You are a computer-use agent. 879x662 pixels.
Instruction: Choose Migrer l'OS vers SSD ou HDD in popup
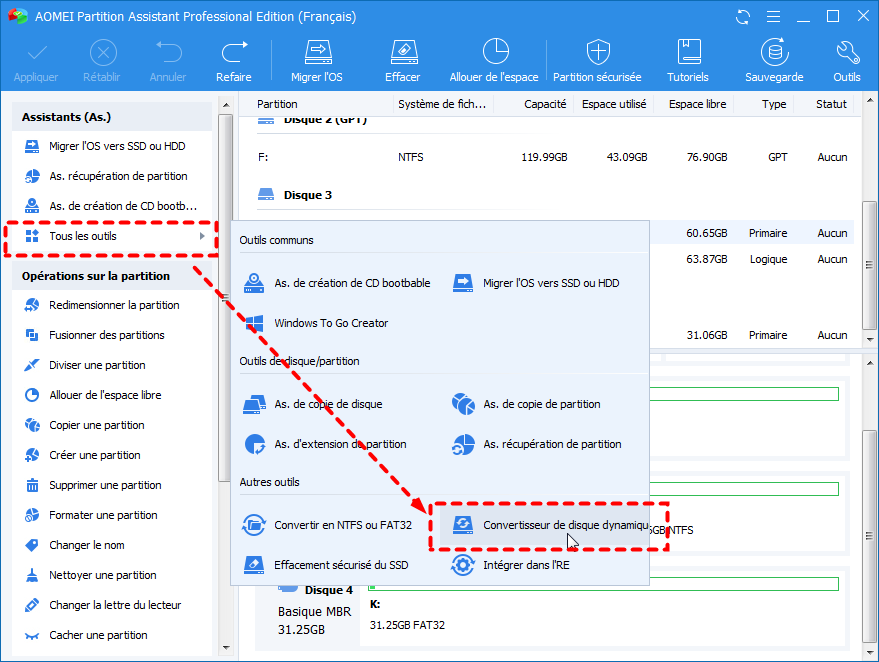536,283
